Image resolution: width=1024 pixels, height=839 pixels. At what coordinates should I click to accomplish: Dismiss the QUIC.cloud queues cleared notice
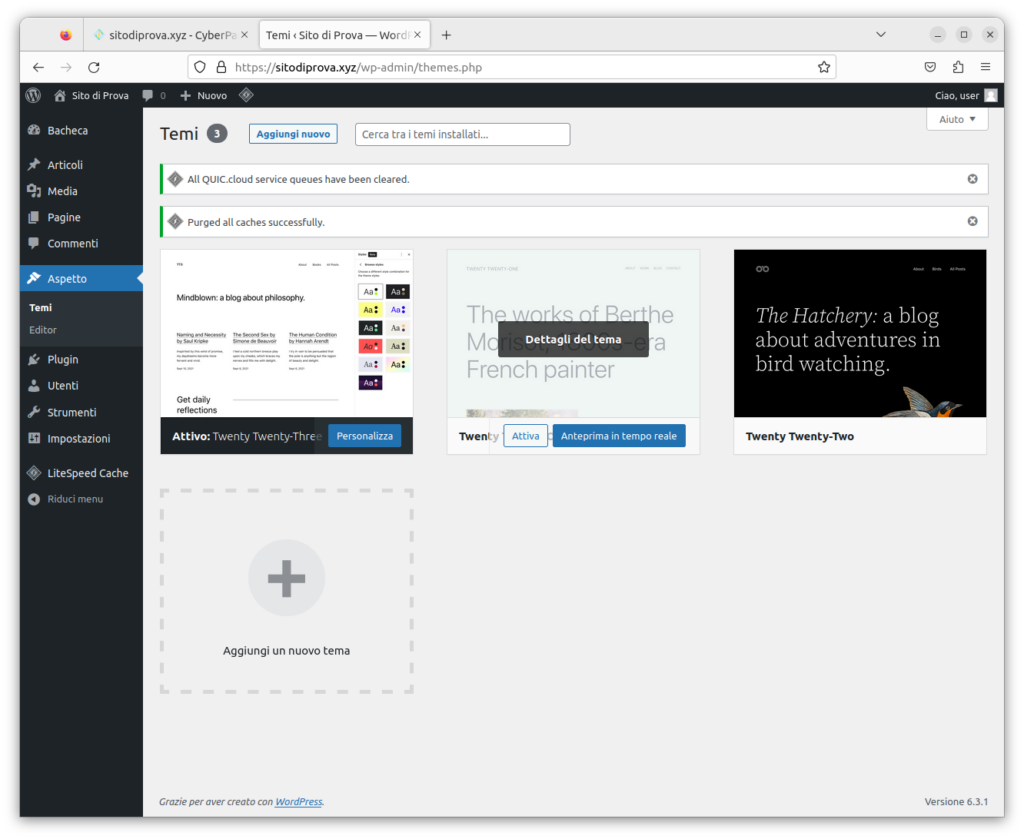point(972,179)
